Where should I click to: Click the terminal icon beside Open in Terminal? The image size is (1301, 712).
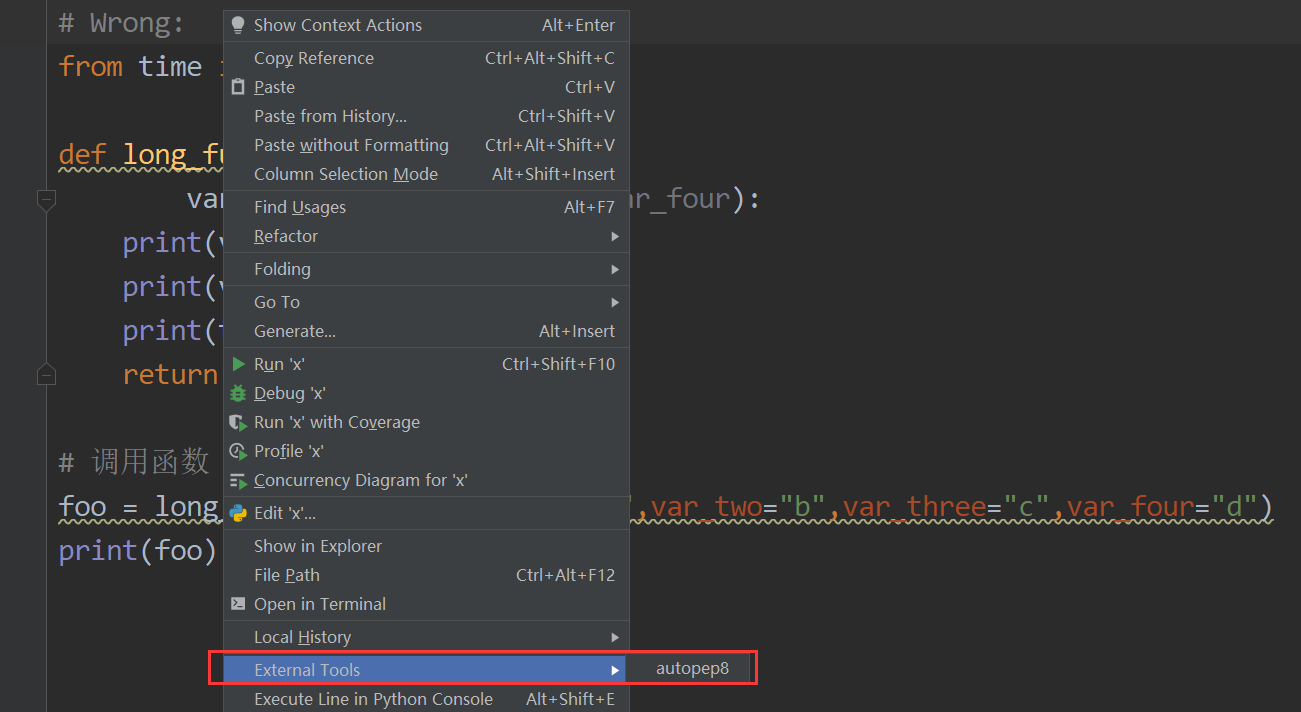238,604
